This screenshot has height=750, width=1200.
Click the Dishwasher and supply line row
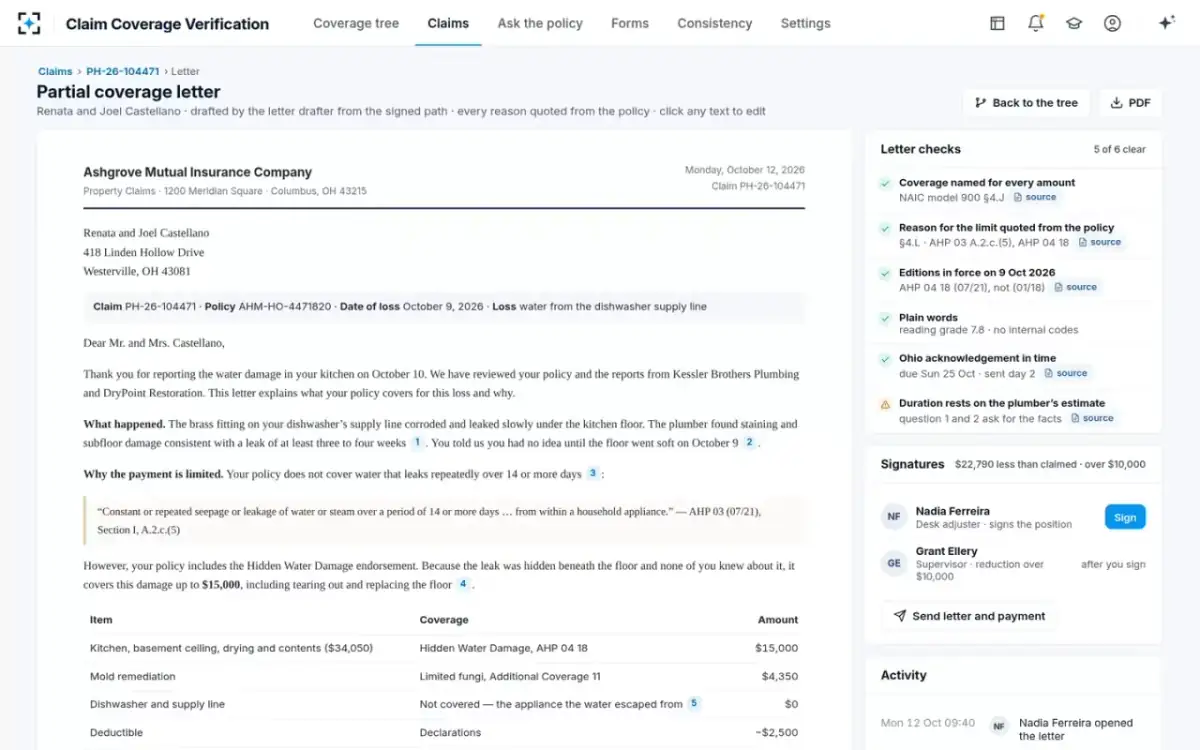[x=444, y=704]
